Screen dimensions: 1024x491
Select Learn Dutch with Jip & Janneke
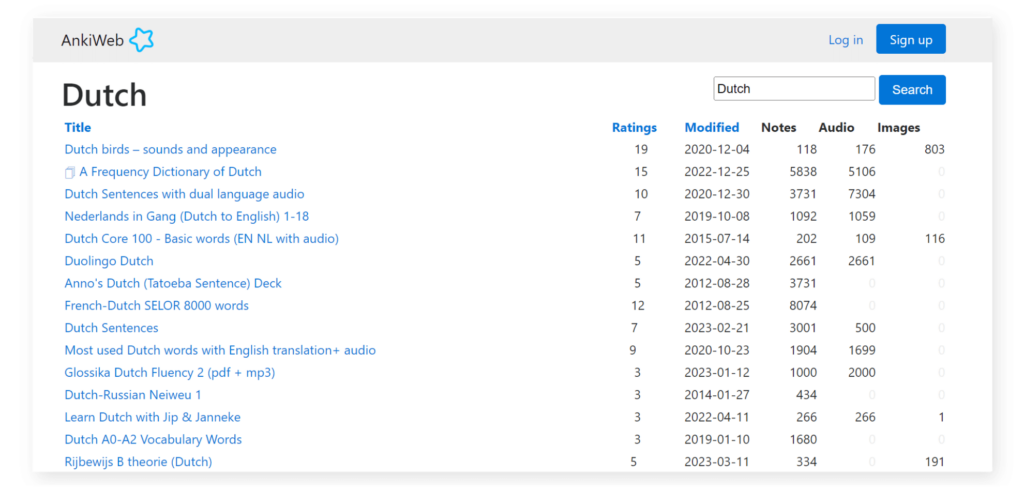pos(152,417)
